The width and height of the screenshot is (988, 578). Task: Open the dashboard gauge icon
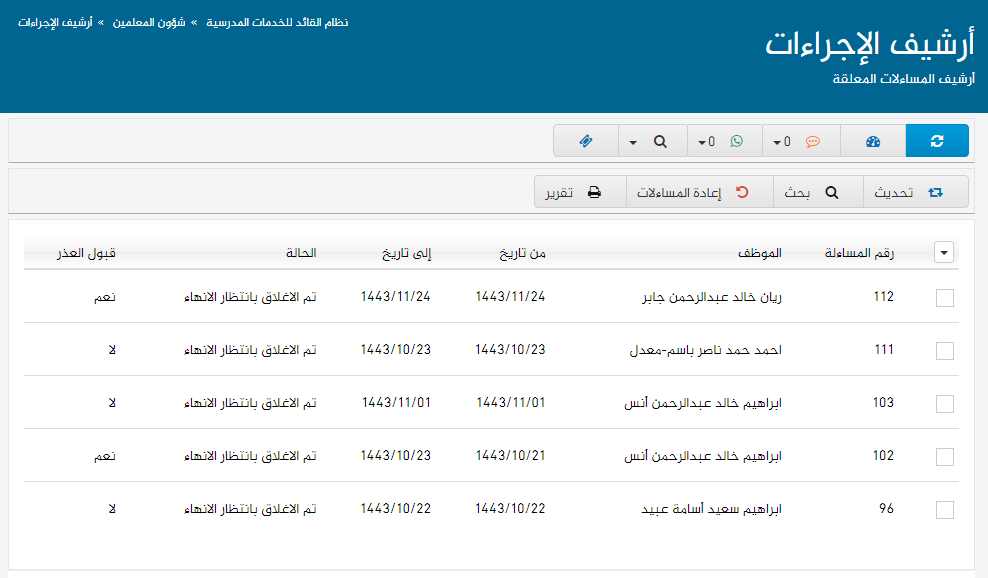(x=872, y=142)
